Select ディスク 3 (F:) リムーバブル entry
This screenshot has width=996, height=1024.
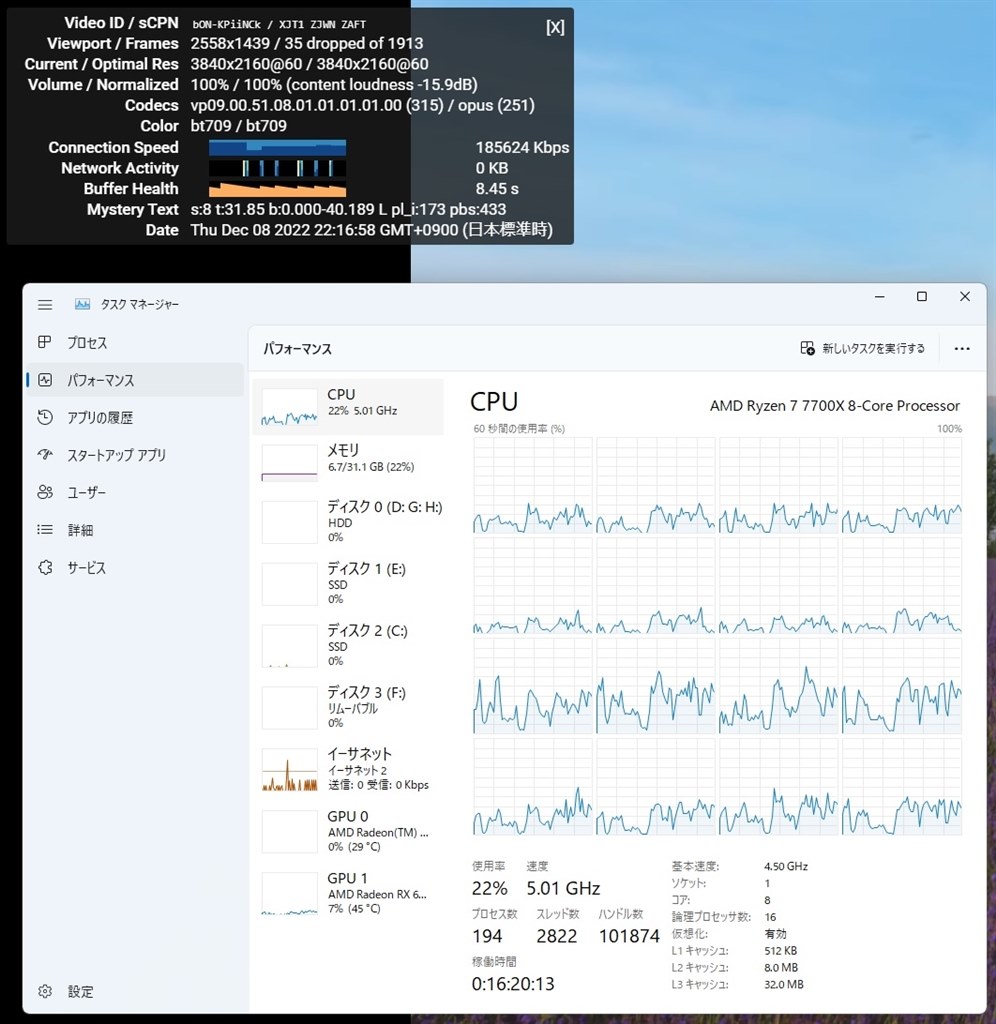point(348,707)
